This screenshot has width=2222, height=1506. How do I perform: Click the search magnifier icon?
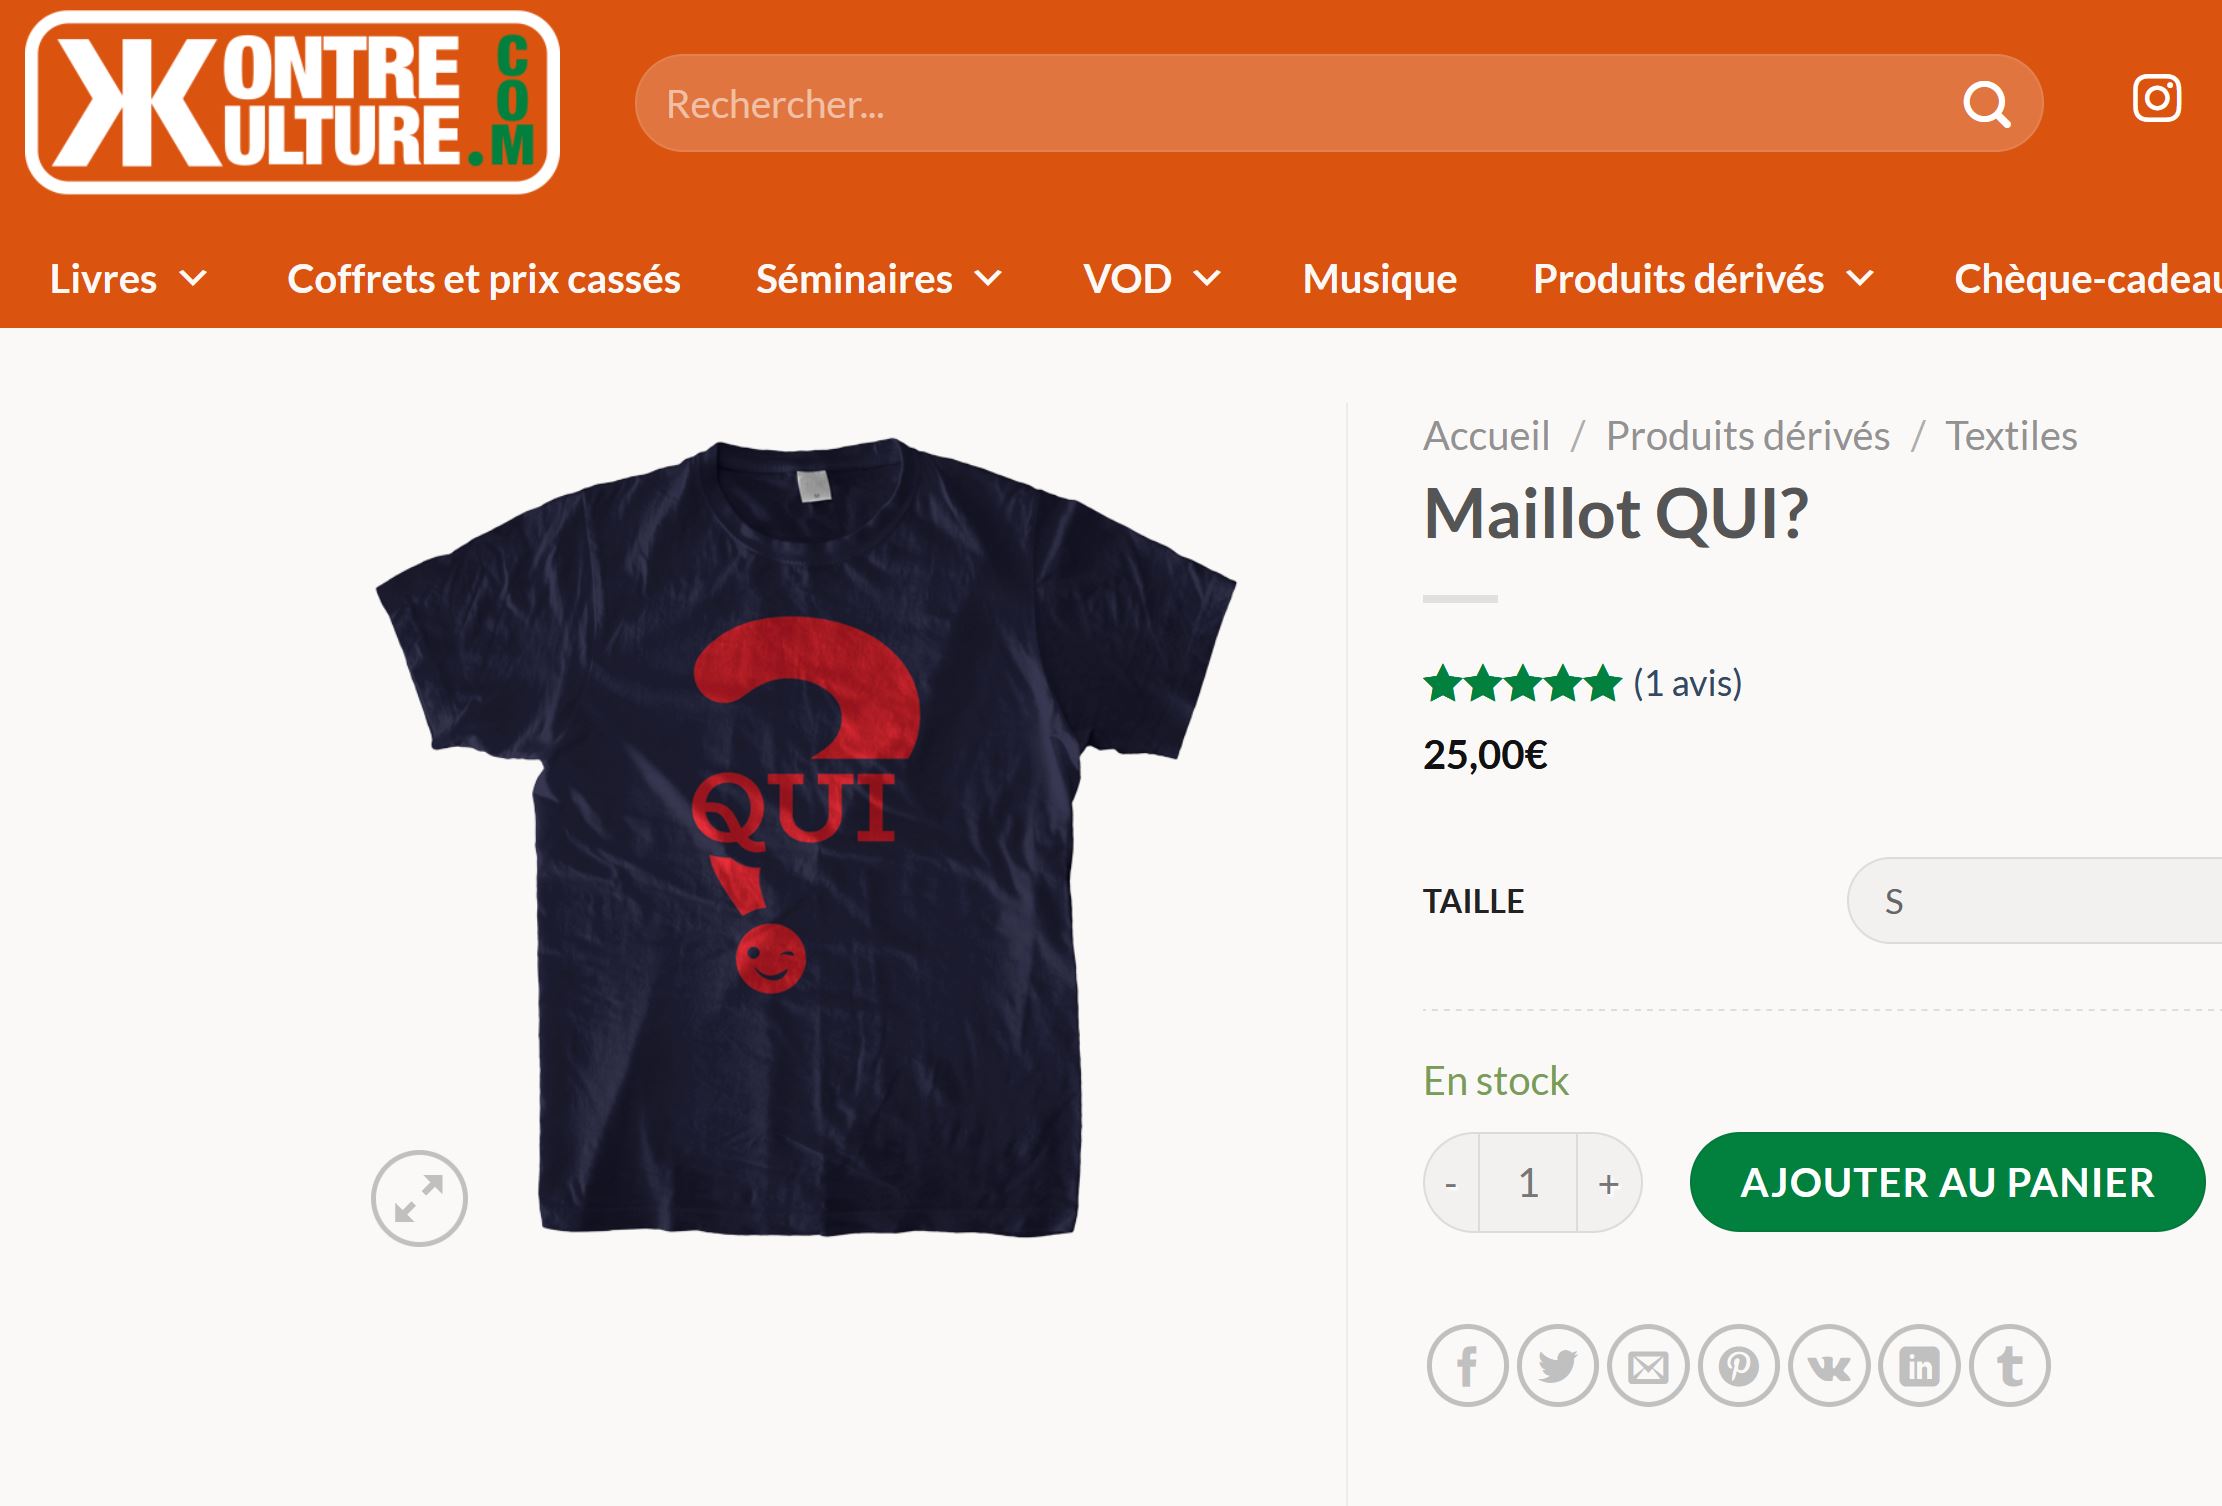pos(1986,104)
